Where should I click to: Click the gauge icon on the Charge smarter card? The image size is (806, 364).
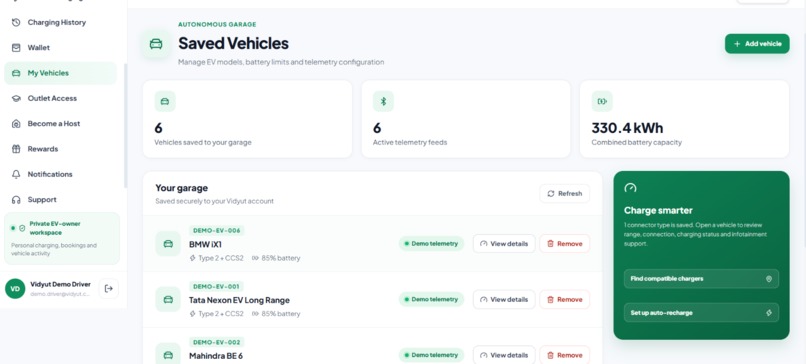630,188
